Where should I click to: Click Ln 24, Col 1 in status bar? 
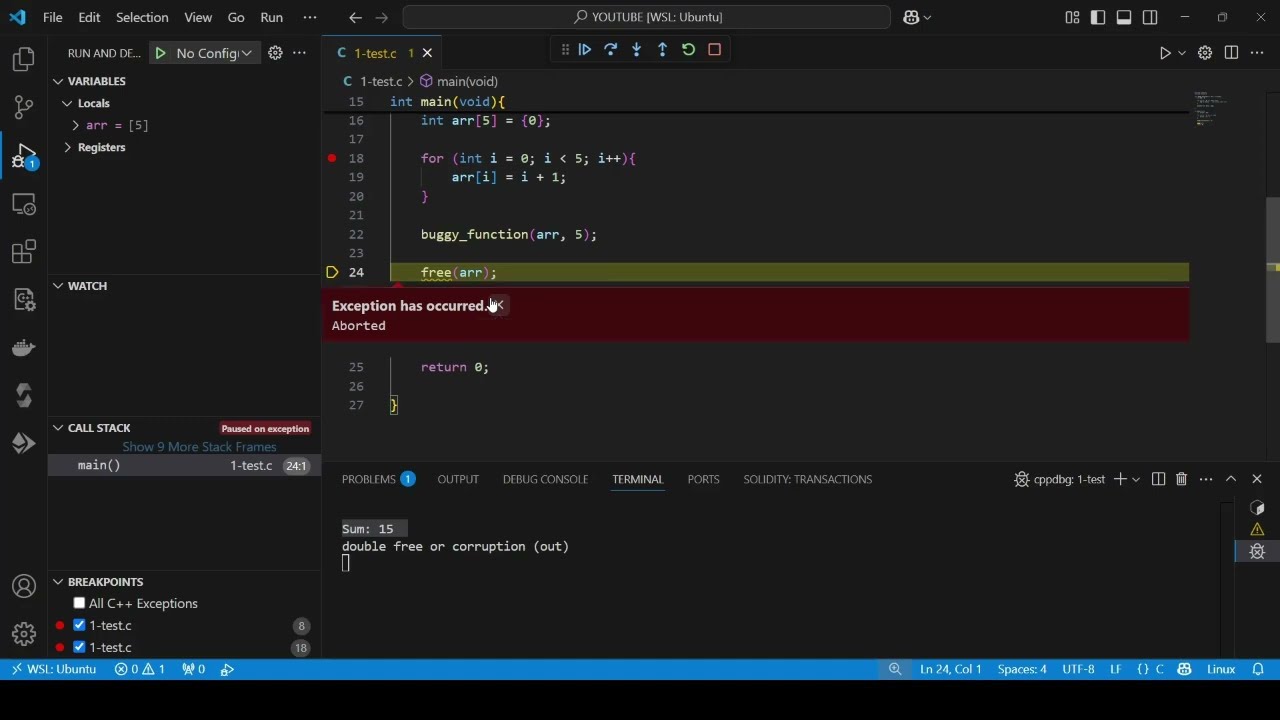tap(950, 669)
